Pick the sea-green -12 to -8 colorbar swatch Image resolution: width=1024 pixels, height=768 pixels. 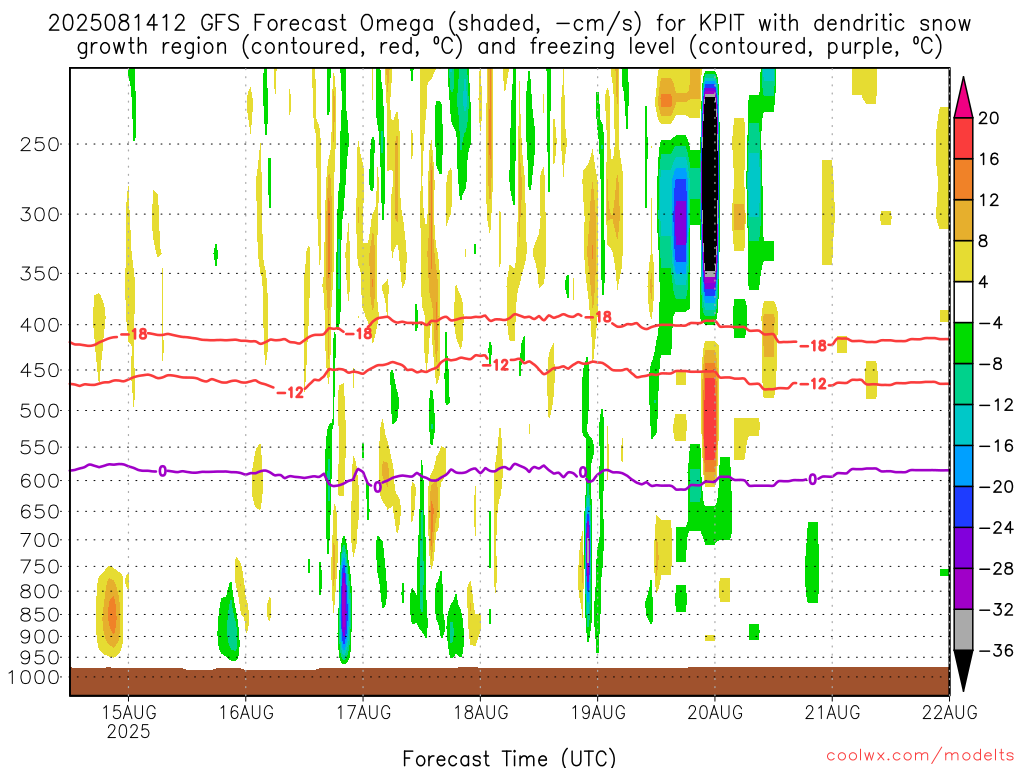(963, 384)
